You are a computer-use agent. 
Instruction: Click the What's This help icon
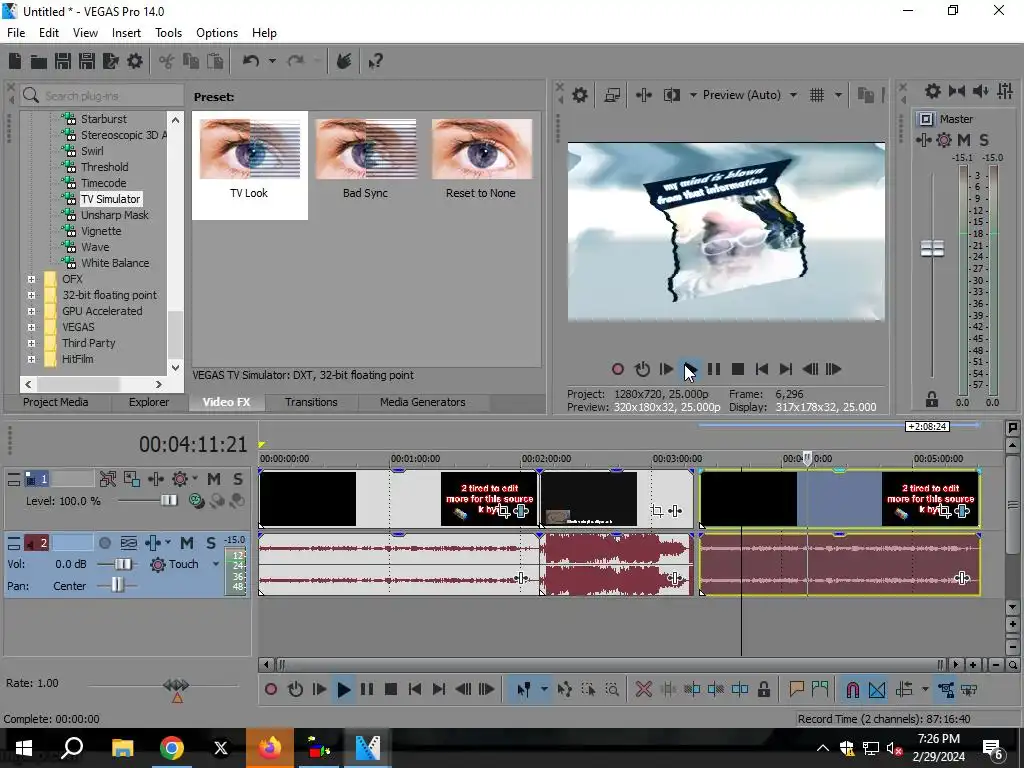click(375, 61)
